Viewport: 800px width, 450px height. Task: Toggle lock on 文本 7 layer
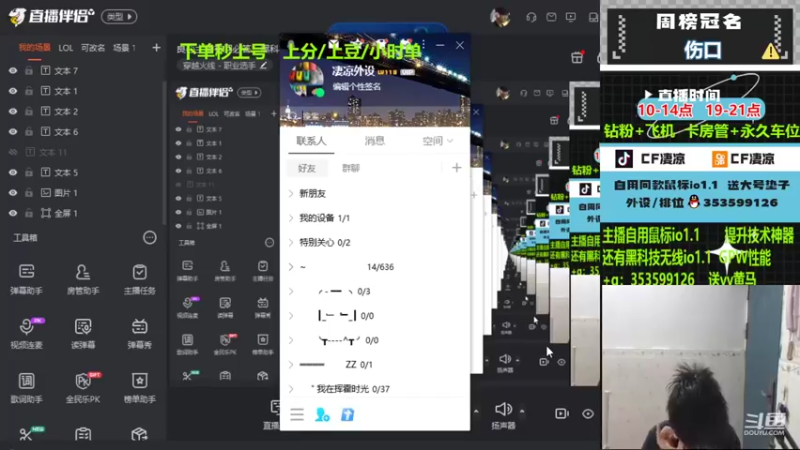click(29, 70)
